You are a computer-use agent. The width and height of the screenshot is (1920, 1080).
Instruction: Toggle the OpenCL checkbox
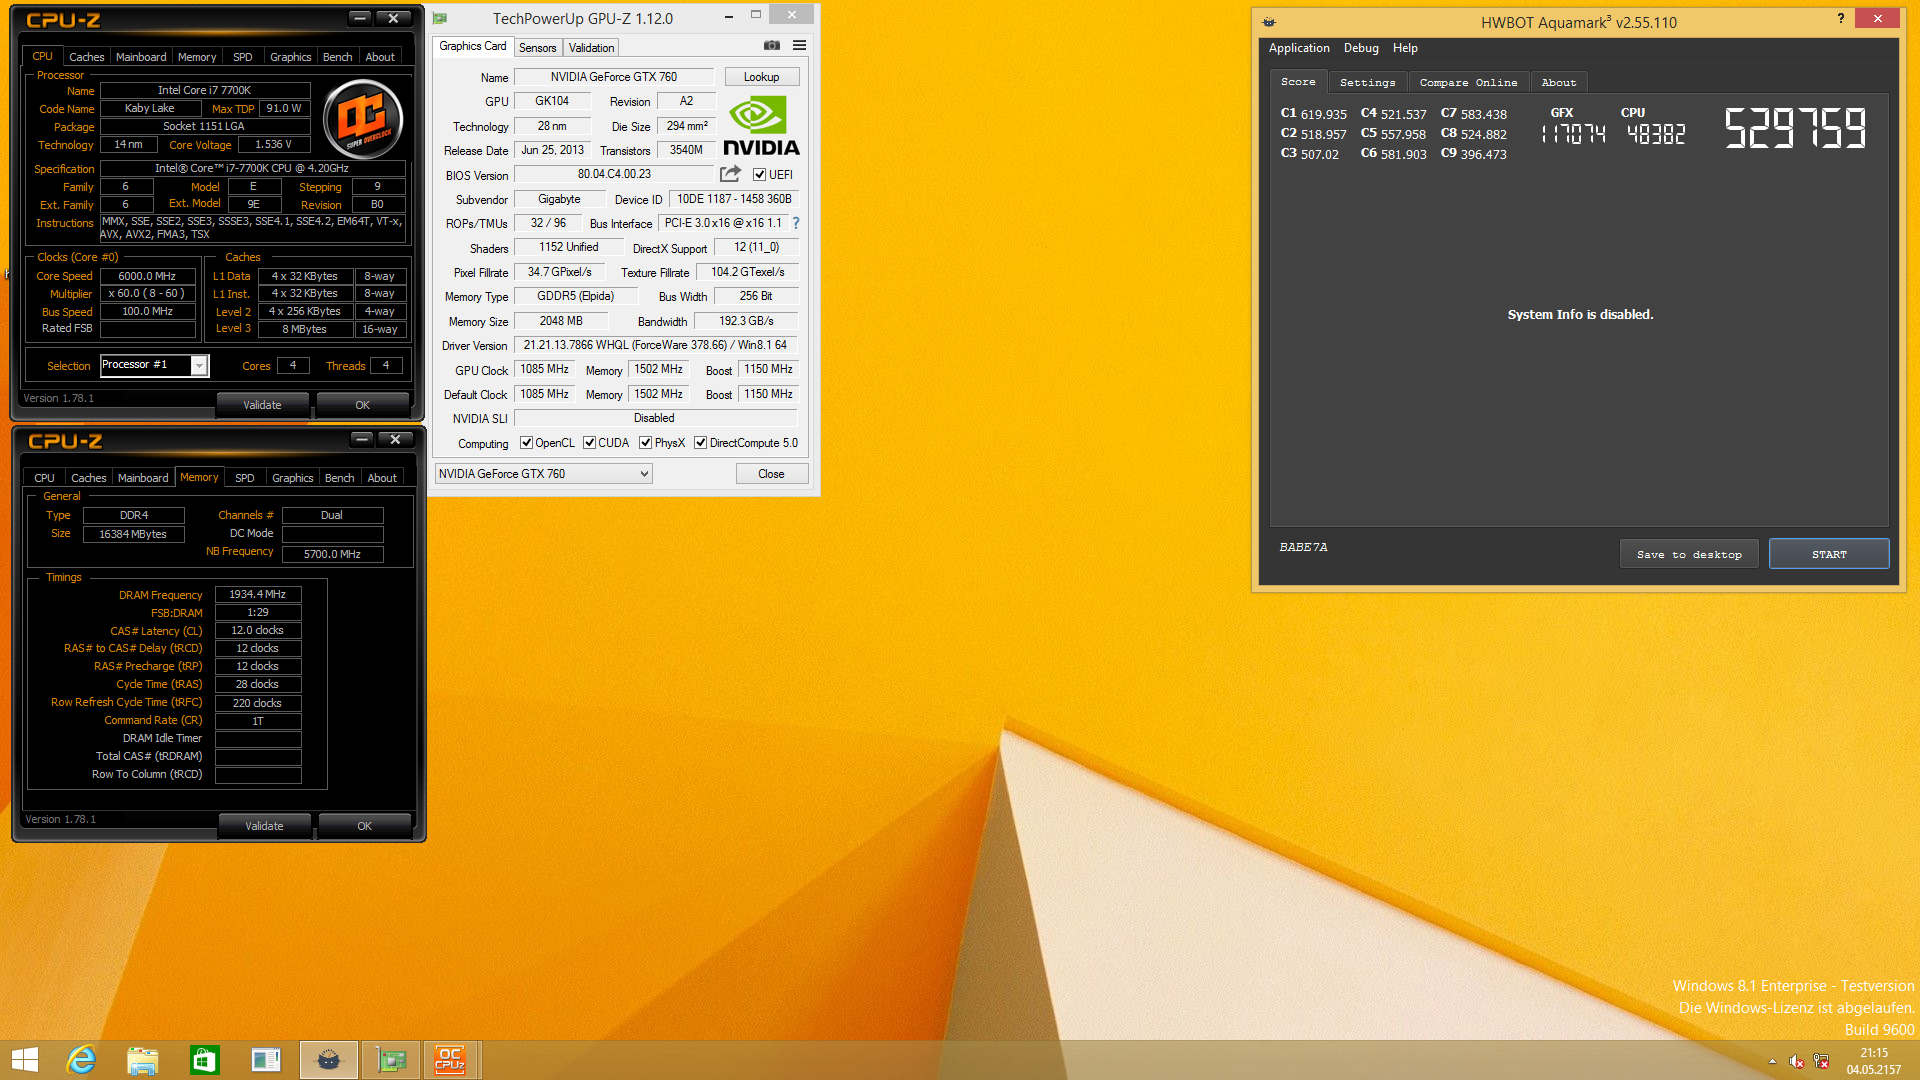526,443
